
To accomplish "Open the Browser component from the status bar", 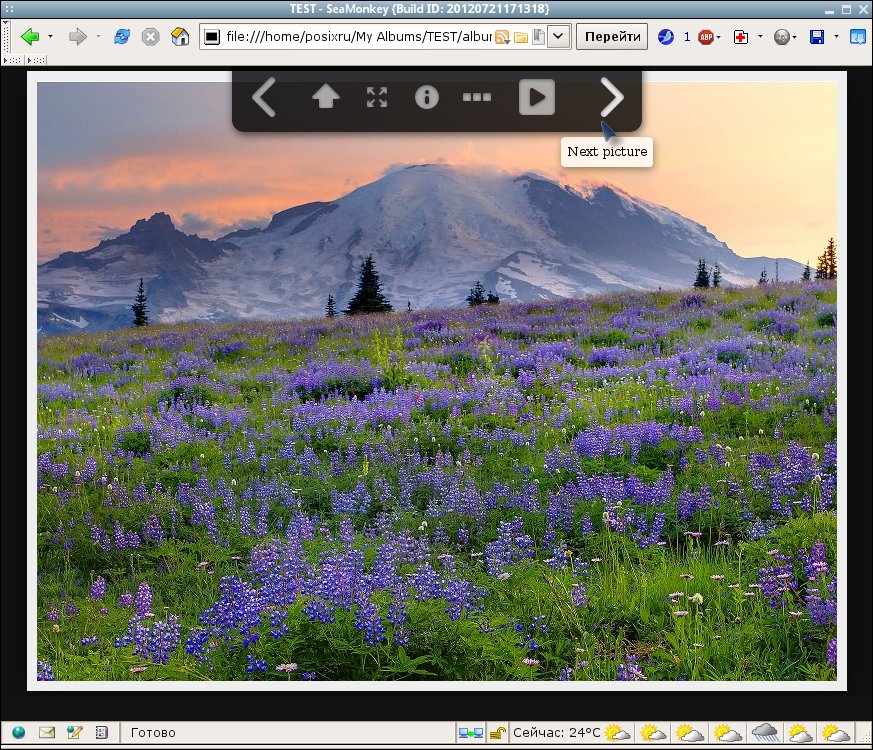I will click(x=18, y=732).
